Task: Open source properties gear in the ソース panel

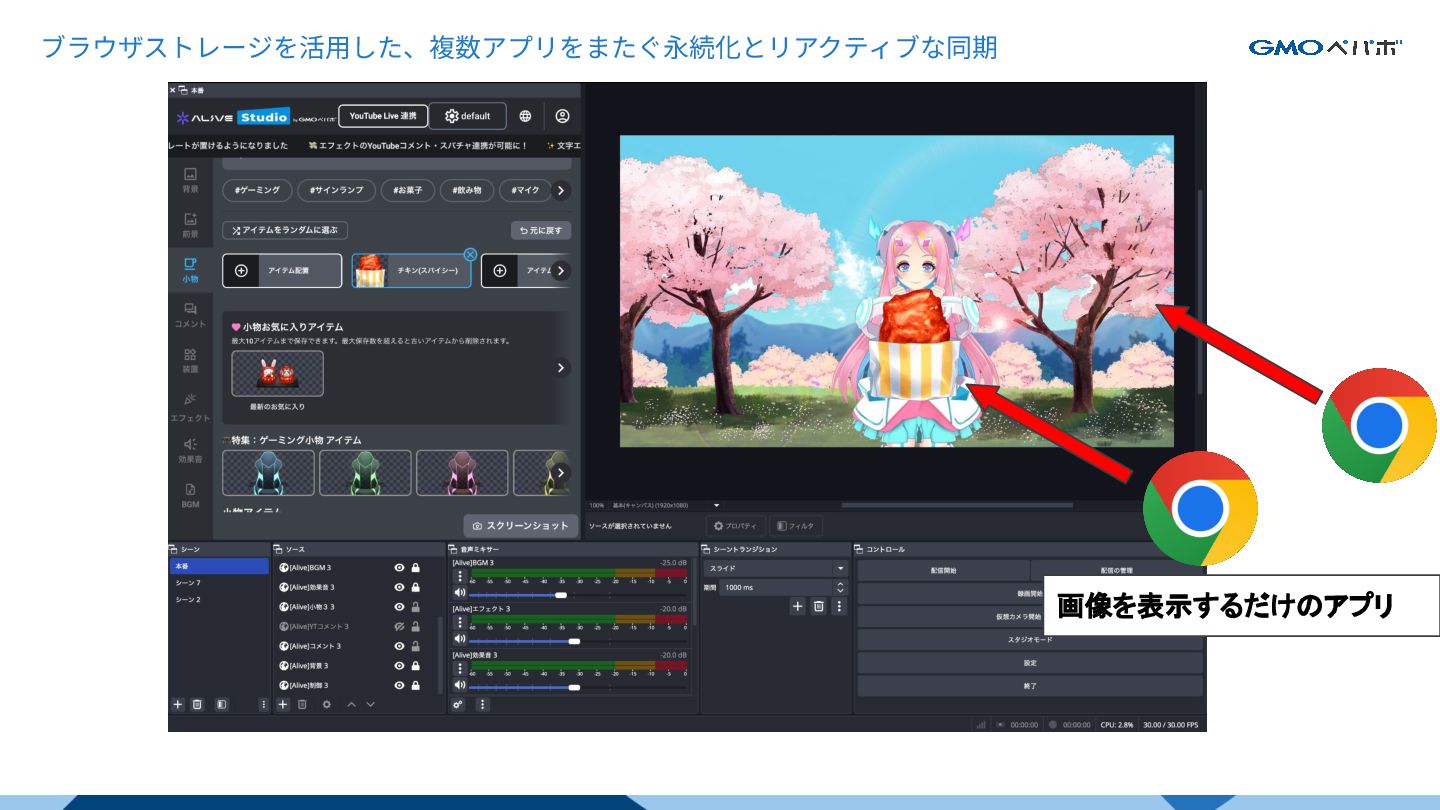Action: point(326,704)
